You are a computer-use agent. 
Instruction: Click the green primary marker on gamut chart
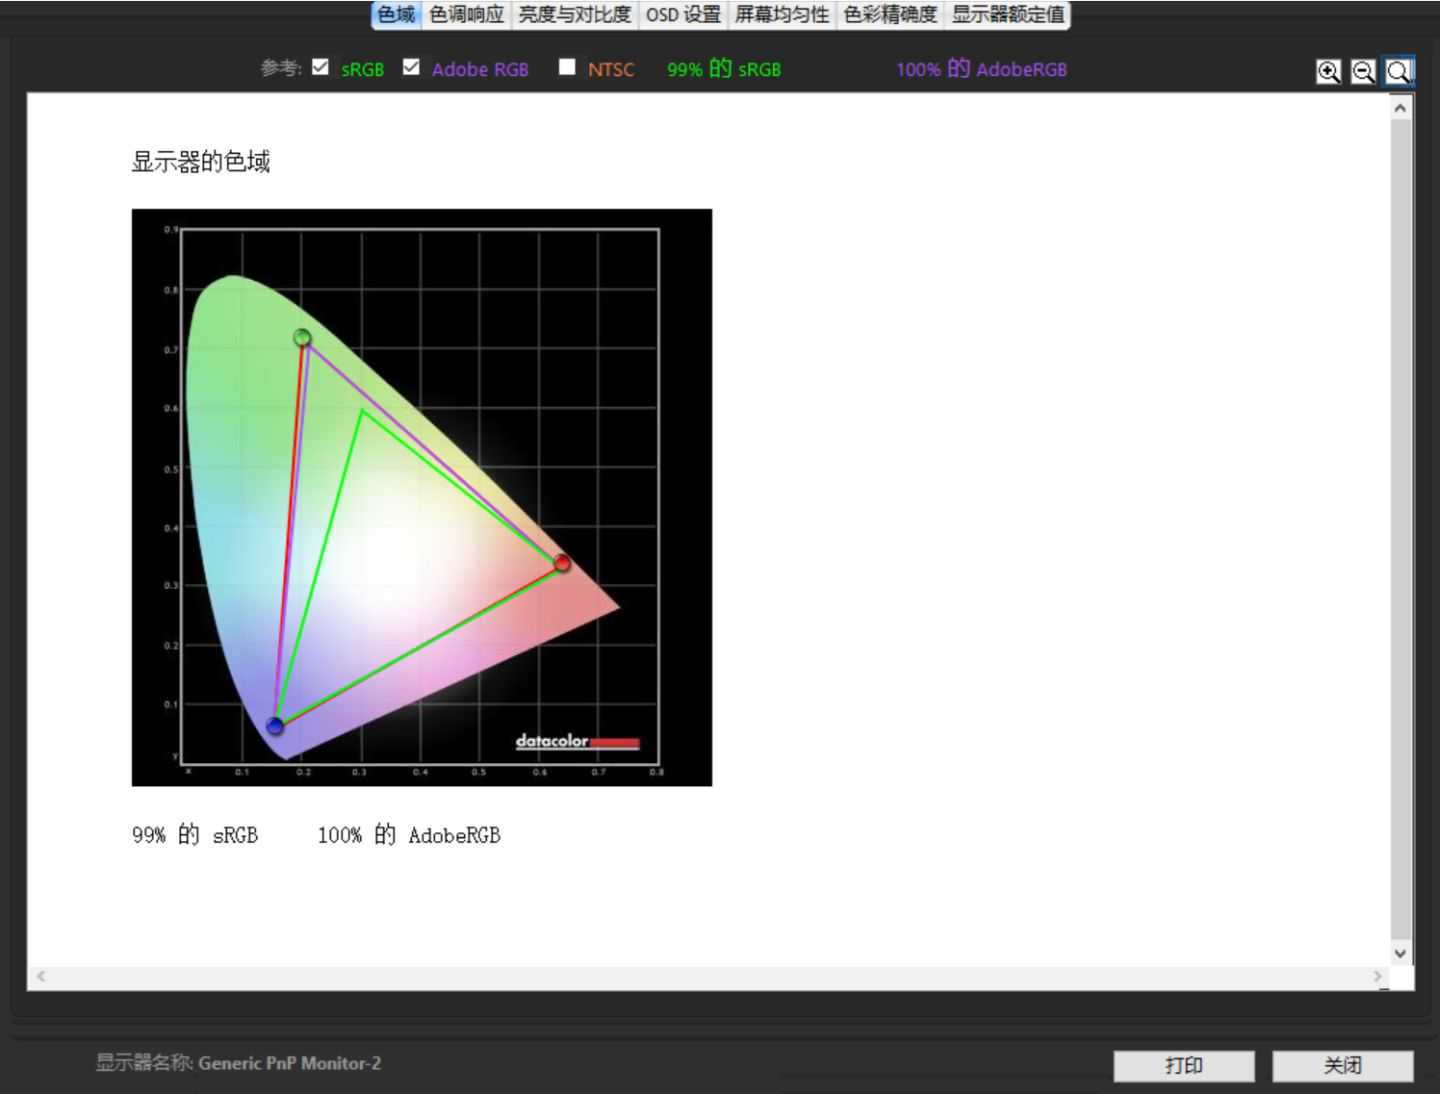(x=302, y=338)
